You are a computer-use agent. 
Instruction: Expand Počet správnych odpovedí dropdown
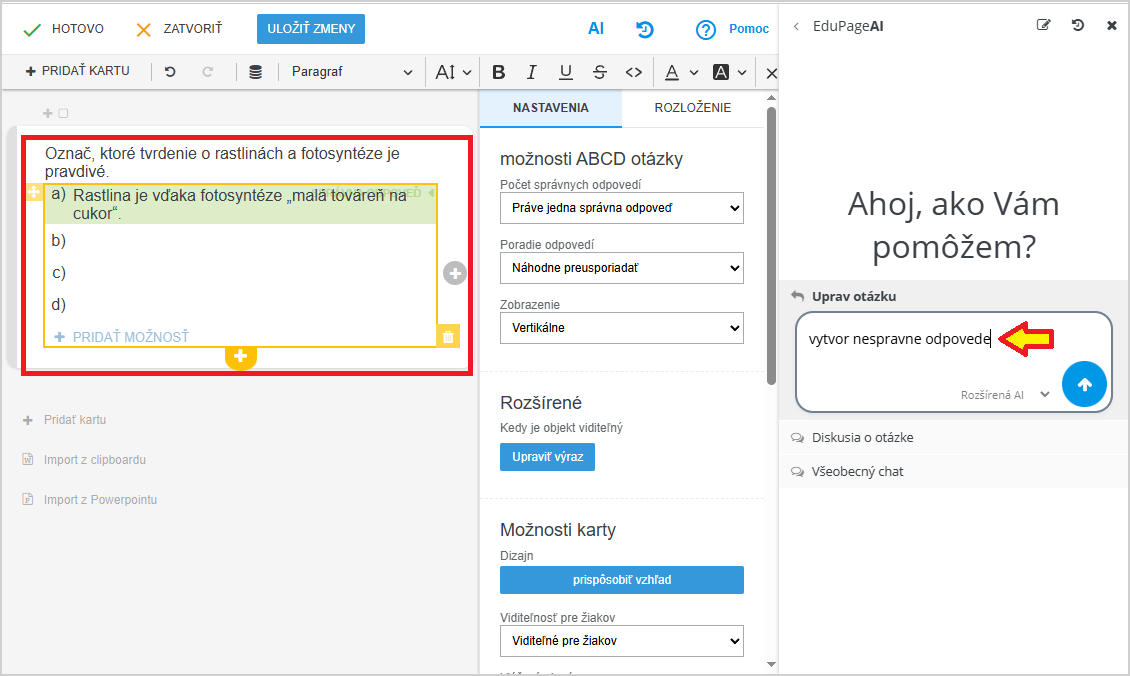tap(621, 208)
